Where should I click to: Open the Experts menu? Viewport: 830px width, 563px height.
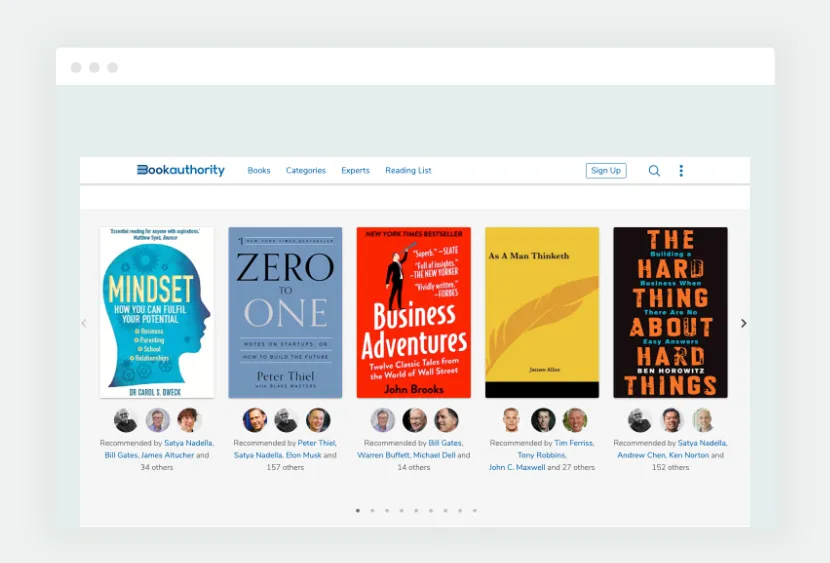(x=355, y=170)
